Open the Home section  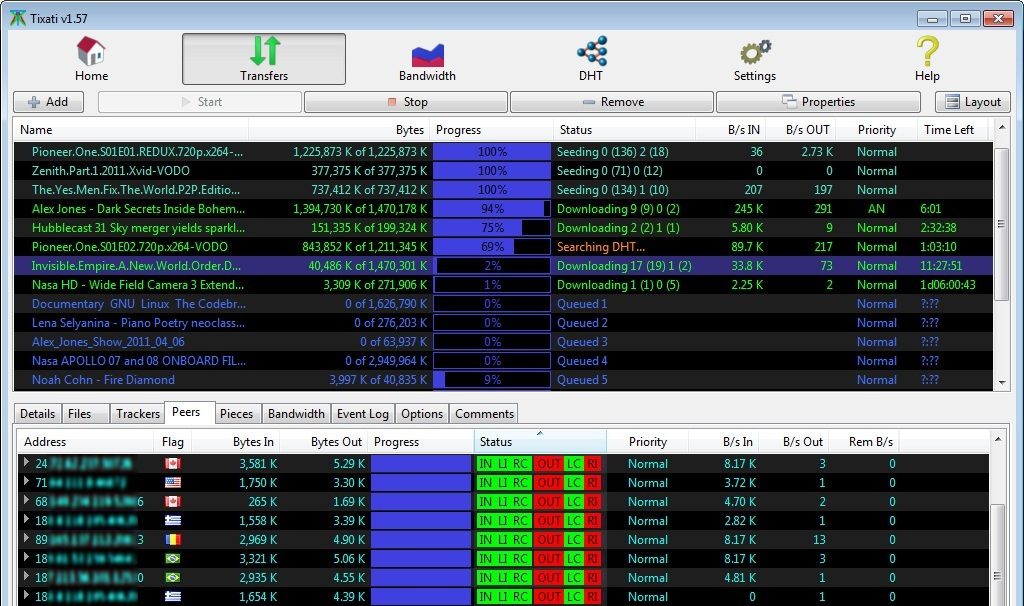click(x=91, y=59)
